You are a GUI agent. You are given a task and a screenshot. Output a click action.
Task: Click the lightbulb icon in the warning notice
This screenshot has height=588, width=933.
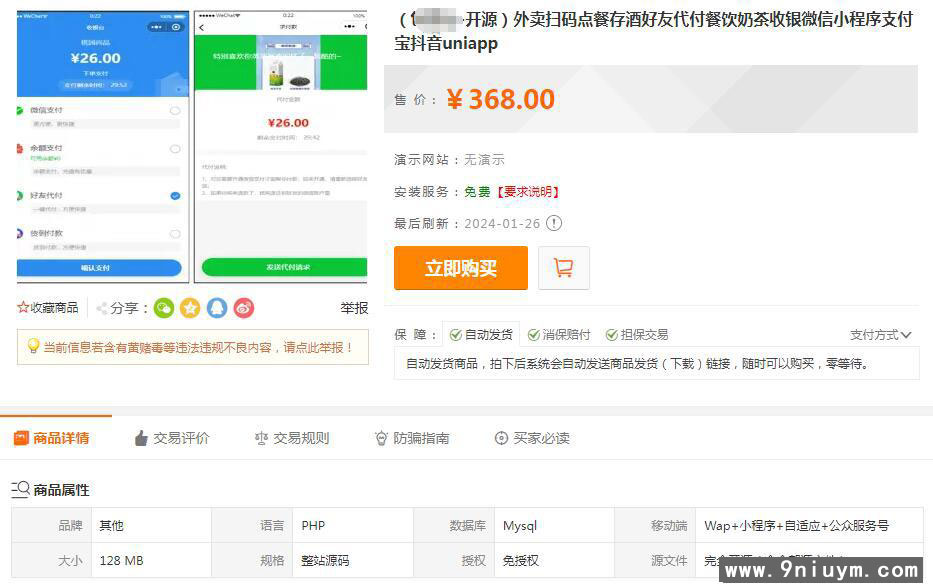click(33, 346)
